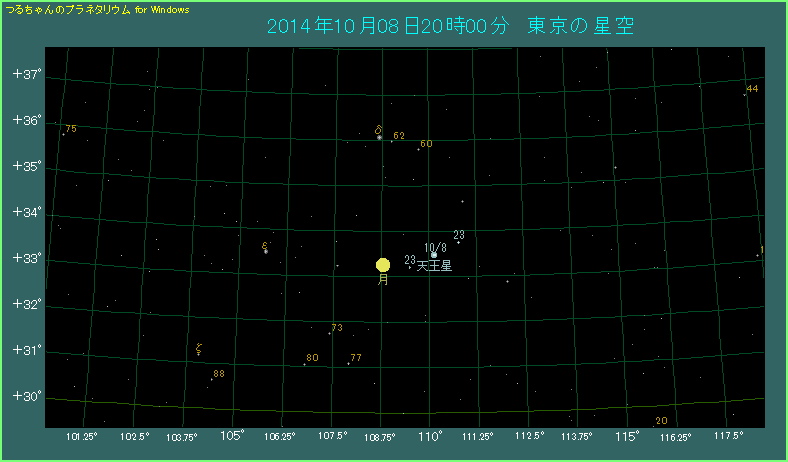Select the star labeled 75

pyautogui.click(x=61, y=134)
